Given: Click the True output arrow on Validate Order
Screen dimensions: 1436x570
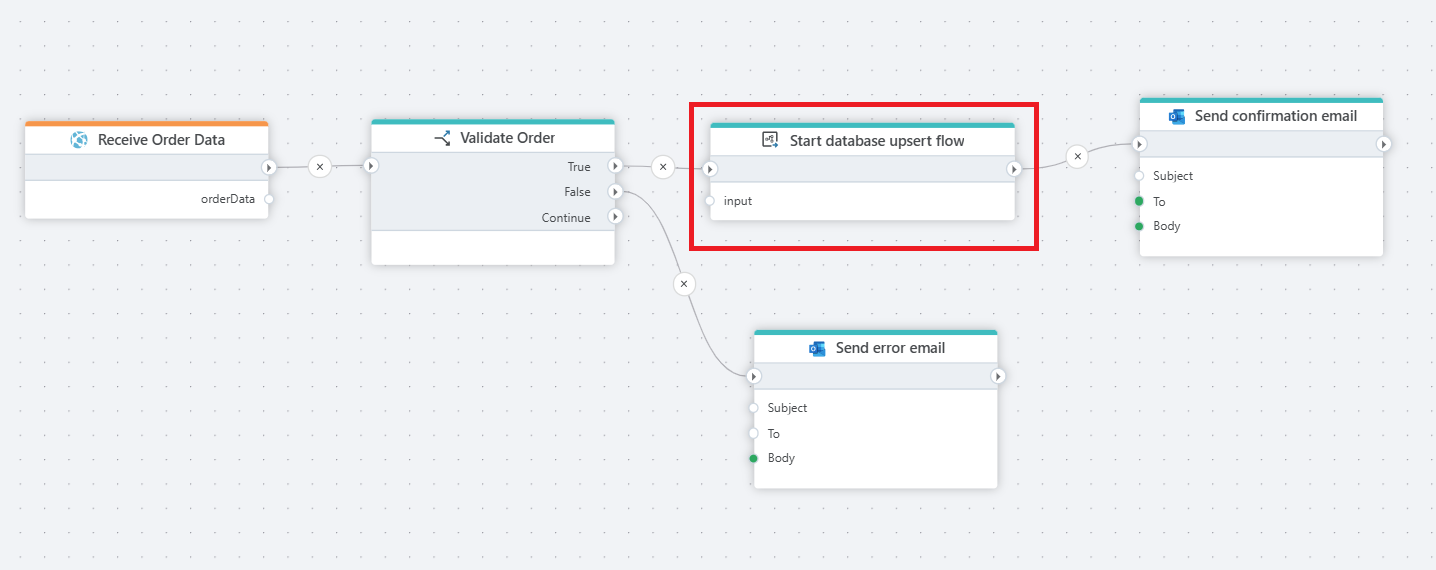Looking at the screenshot, I should click(x=614, y=167).
